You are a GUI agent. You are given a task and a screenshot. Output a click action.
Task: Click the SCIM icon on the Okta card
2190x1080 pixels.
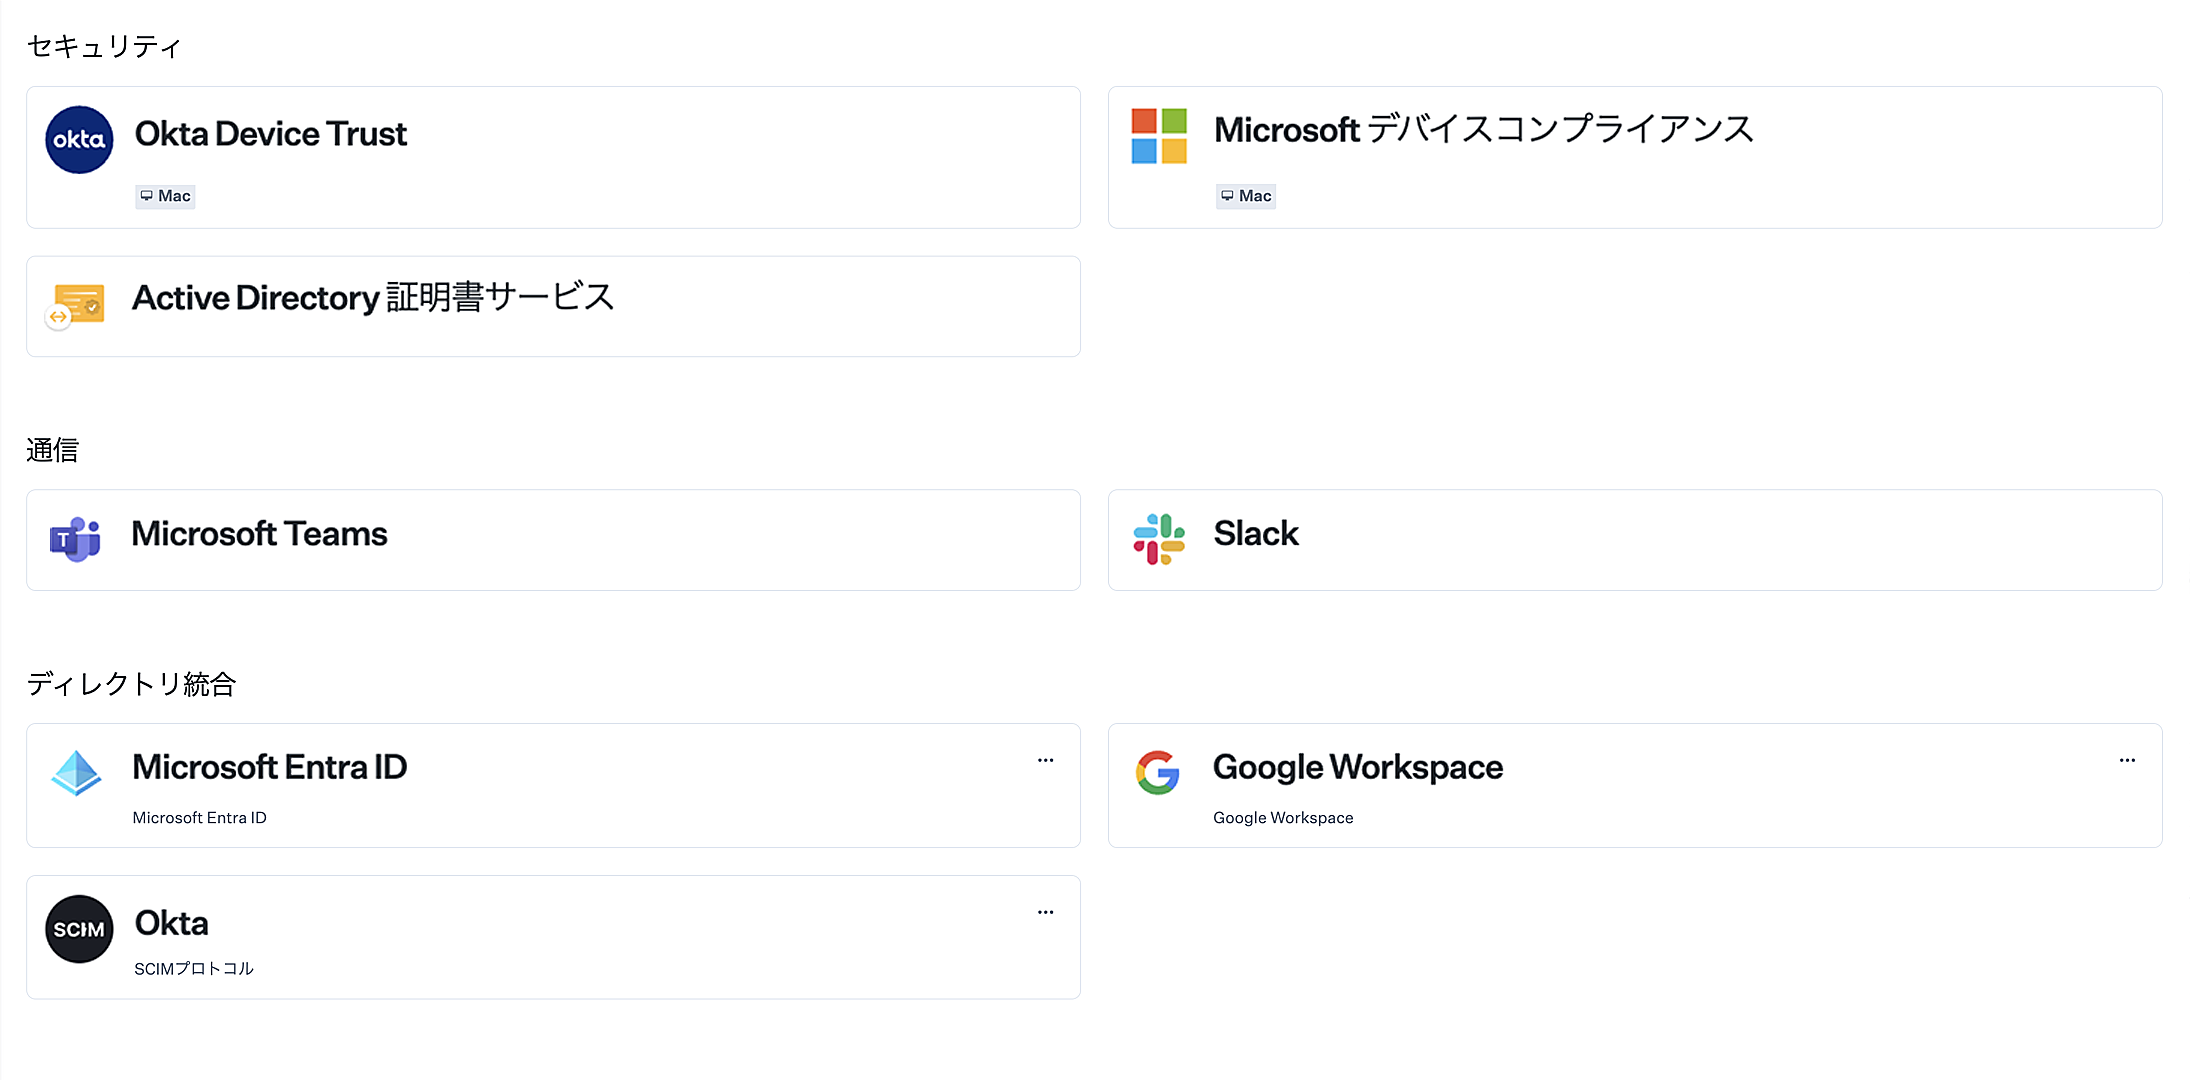tap(78, 929)
